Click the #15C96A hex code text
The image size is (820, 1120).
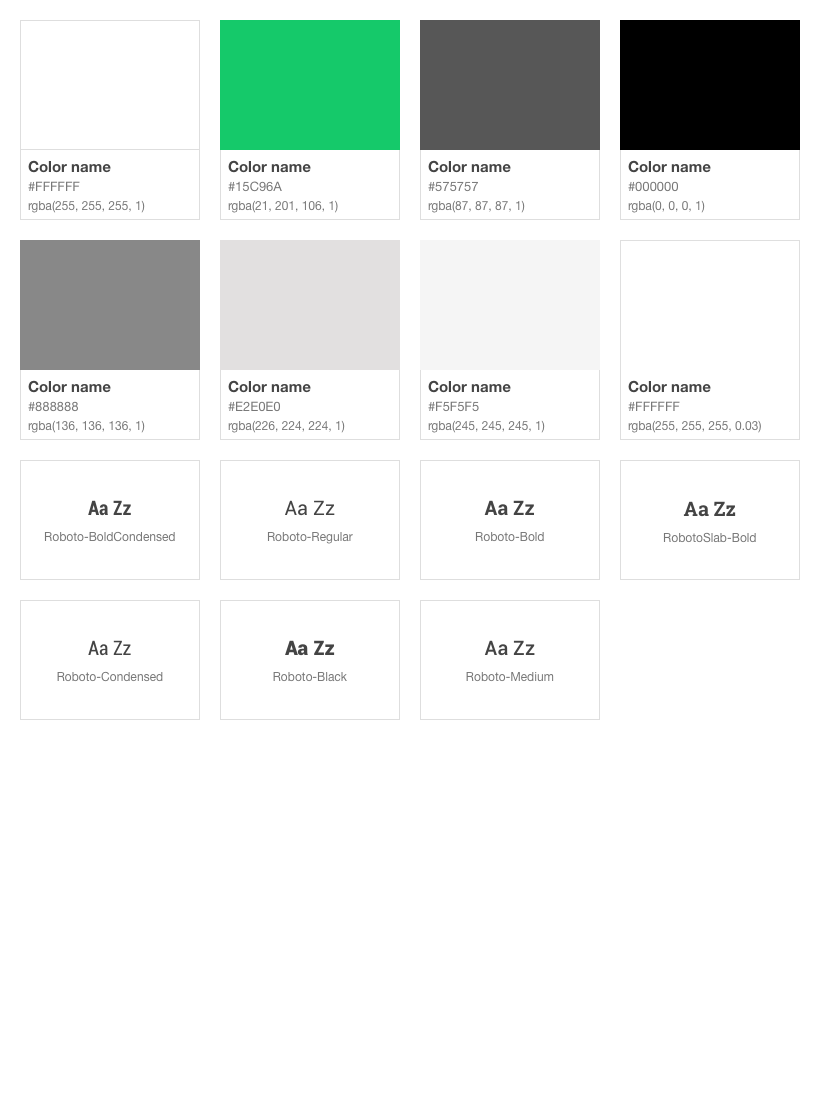(x=255, y=187)
